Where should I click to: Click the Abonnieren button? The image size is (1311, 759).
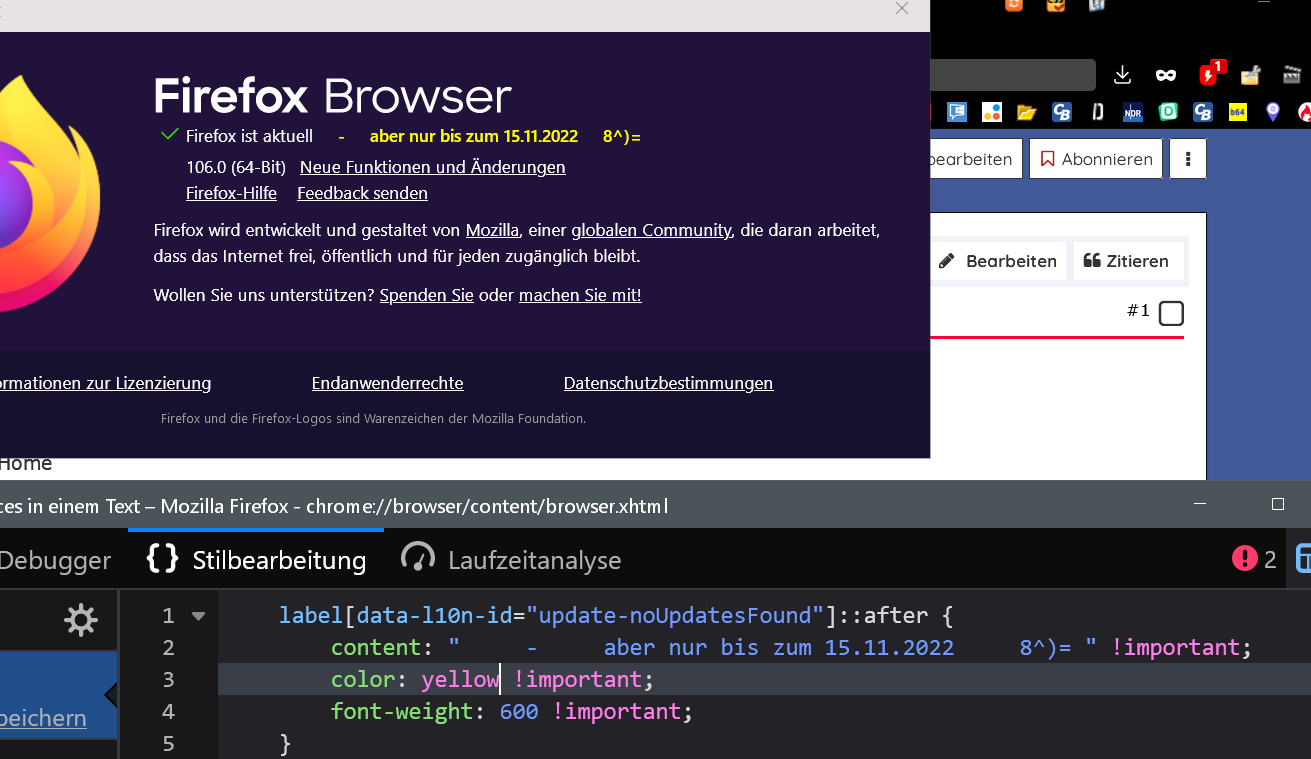1096,159
